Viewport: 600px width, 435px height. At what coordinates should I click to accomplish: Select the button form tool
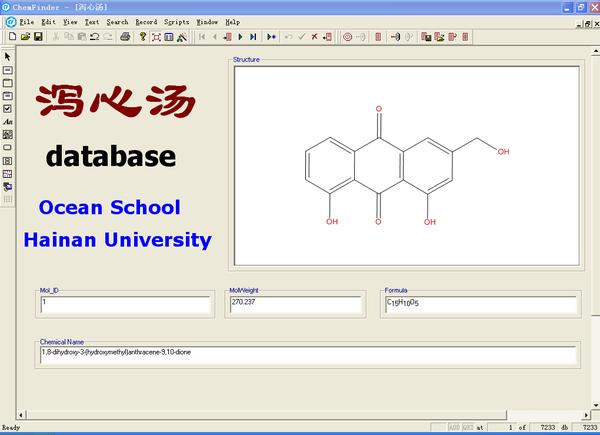point(8,147)
